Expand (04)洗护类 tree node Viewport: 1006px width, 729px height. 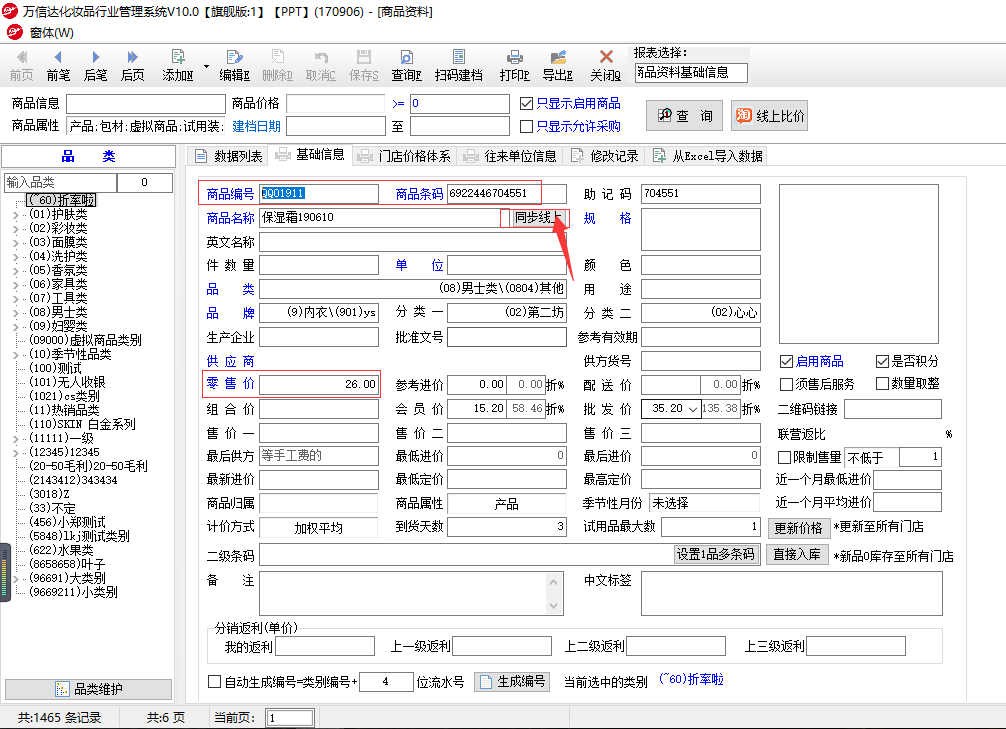pyautogui.click(x=16, y=257)
